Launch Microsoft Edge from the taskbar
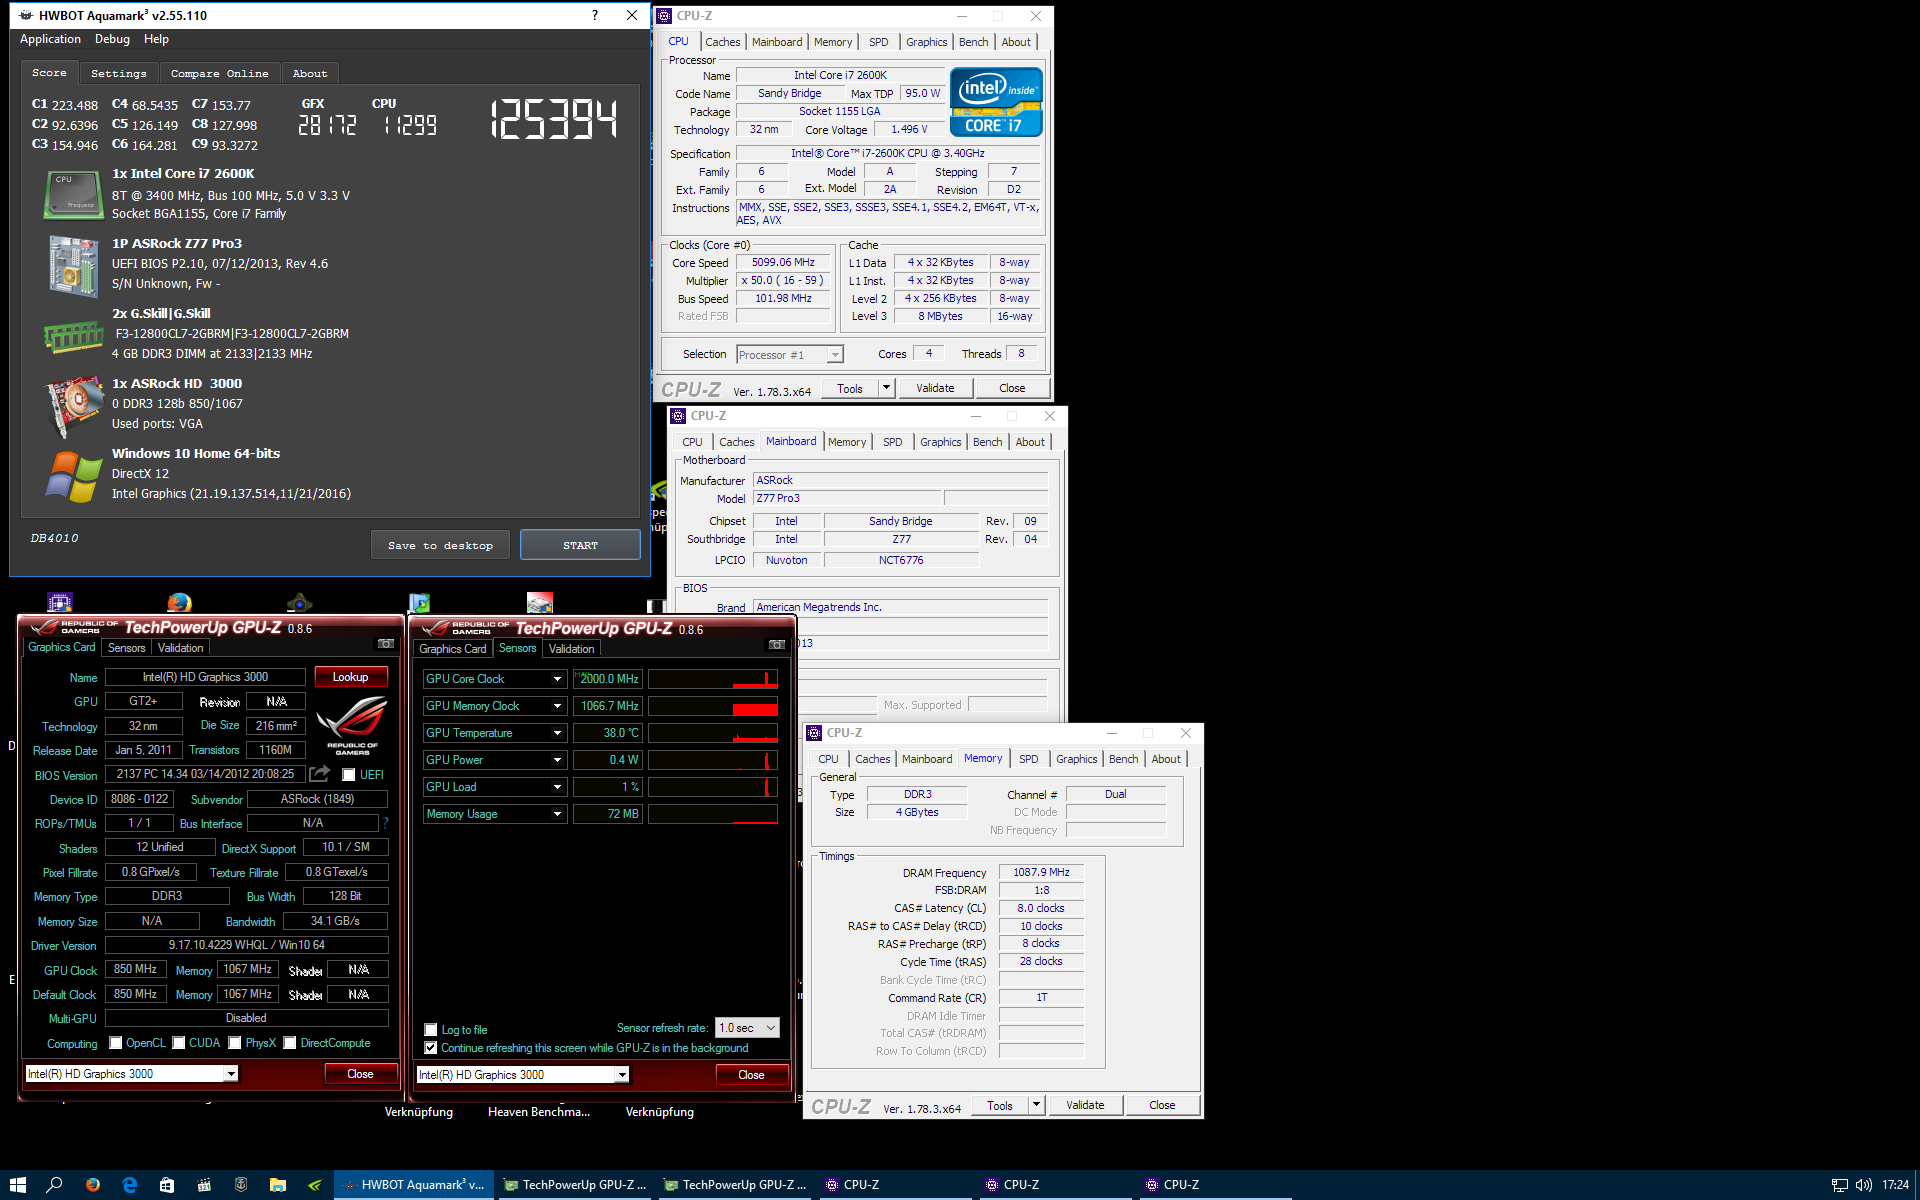Screen dimensions: 1920x1200 click(130, 1185)
